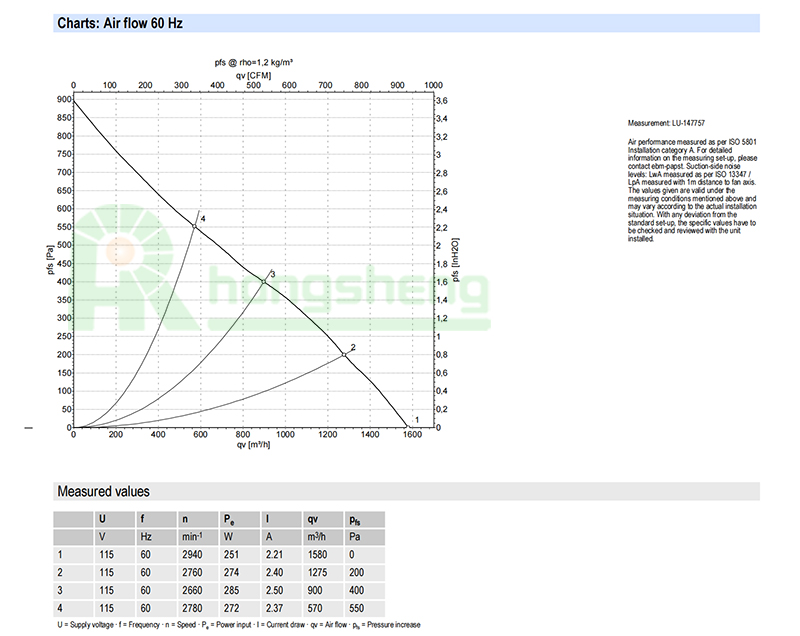Click the "Air performance measured as per ISO 5801" paragraph
This screenshot has height=636, width=800.
[692, 190]
